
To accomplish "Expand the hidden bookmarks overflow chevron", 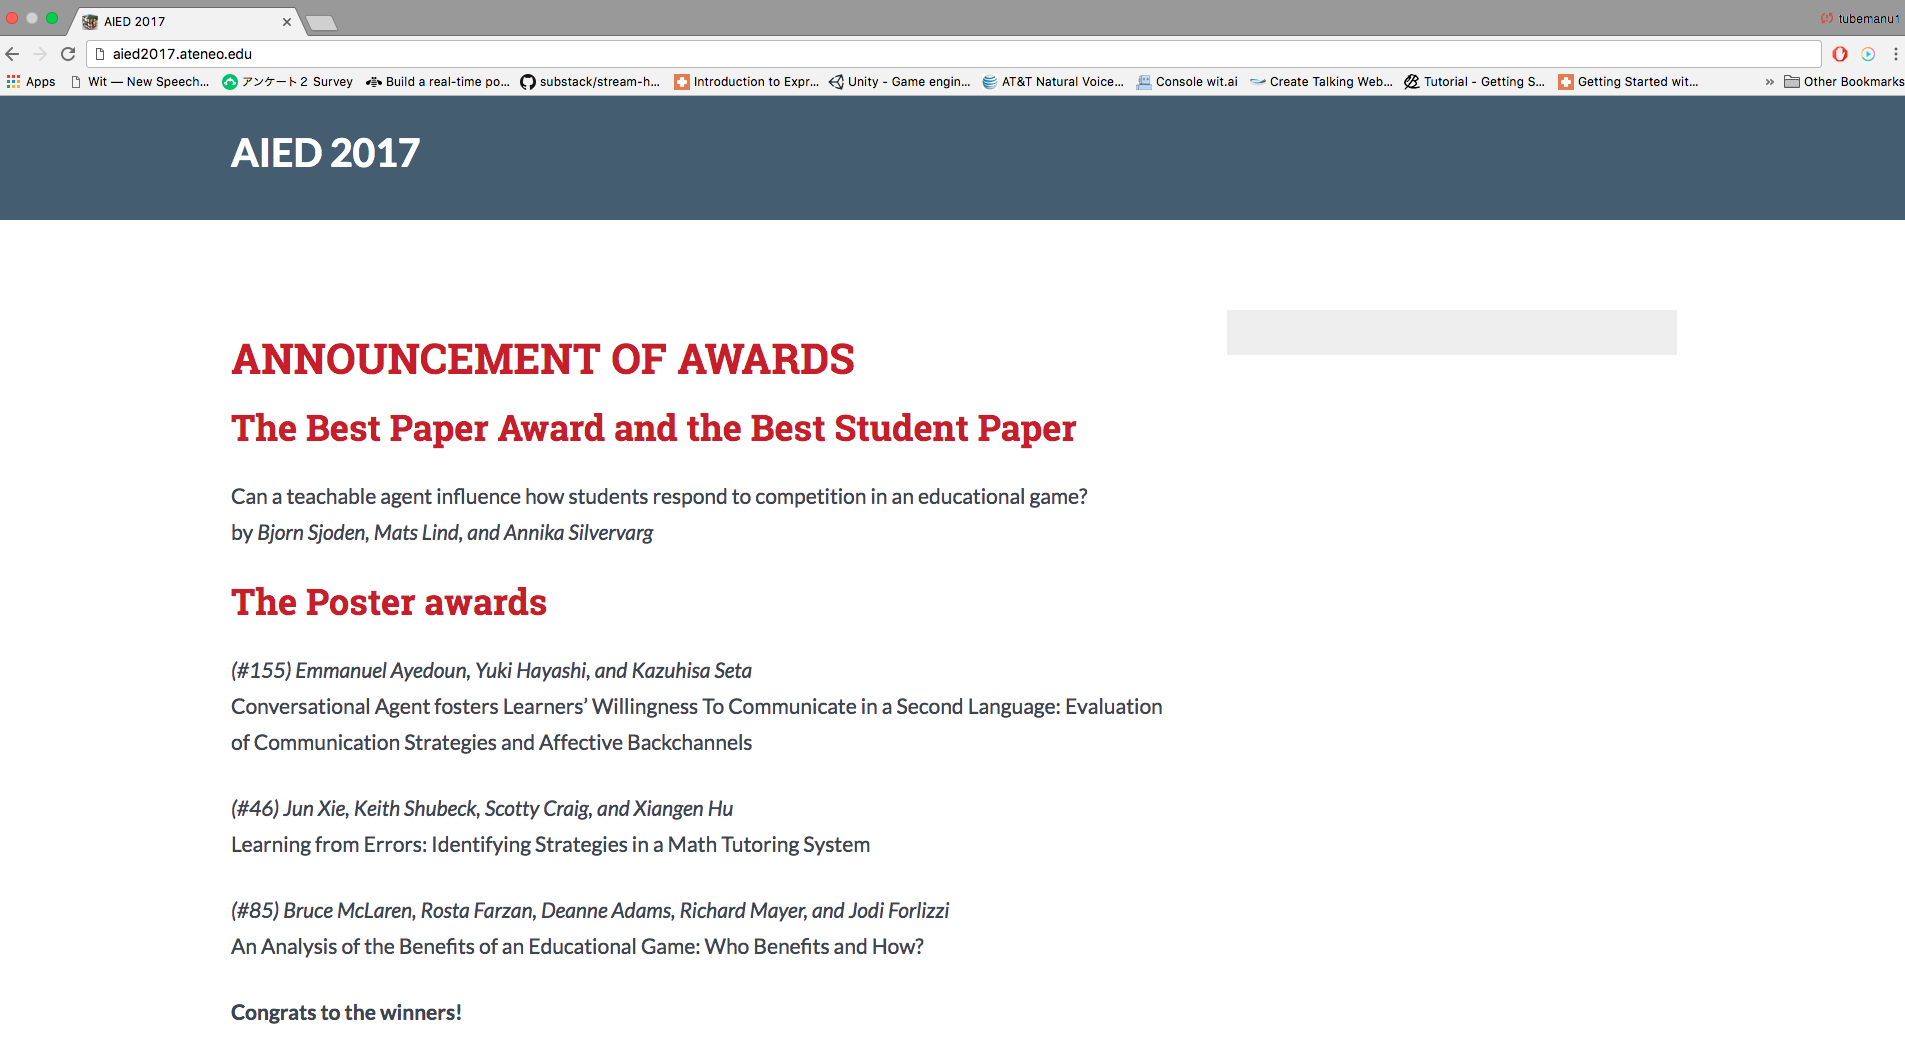I will pyautogui.click(x=1769, y=82).
